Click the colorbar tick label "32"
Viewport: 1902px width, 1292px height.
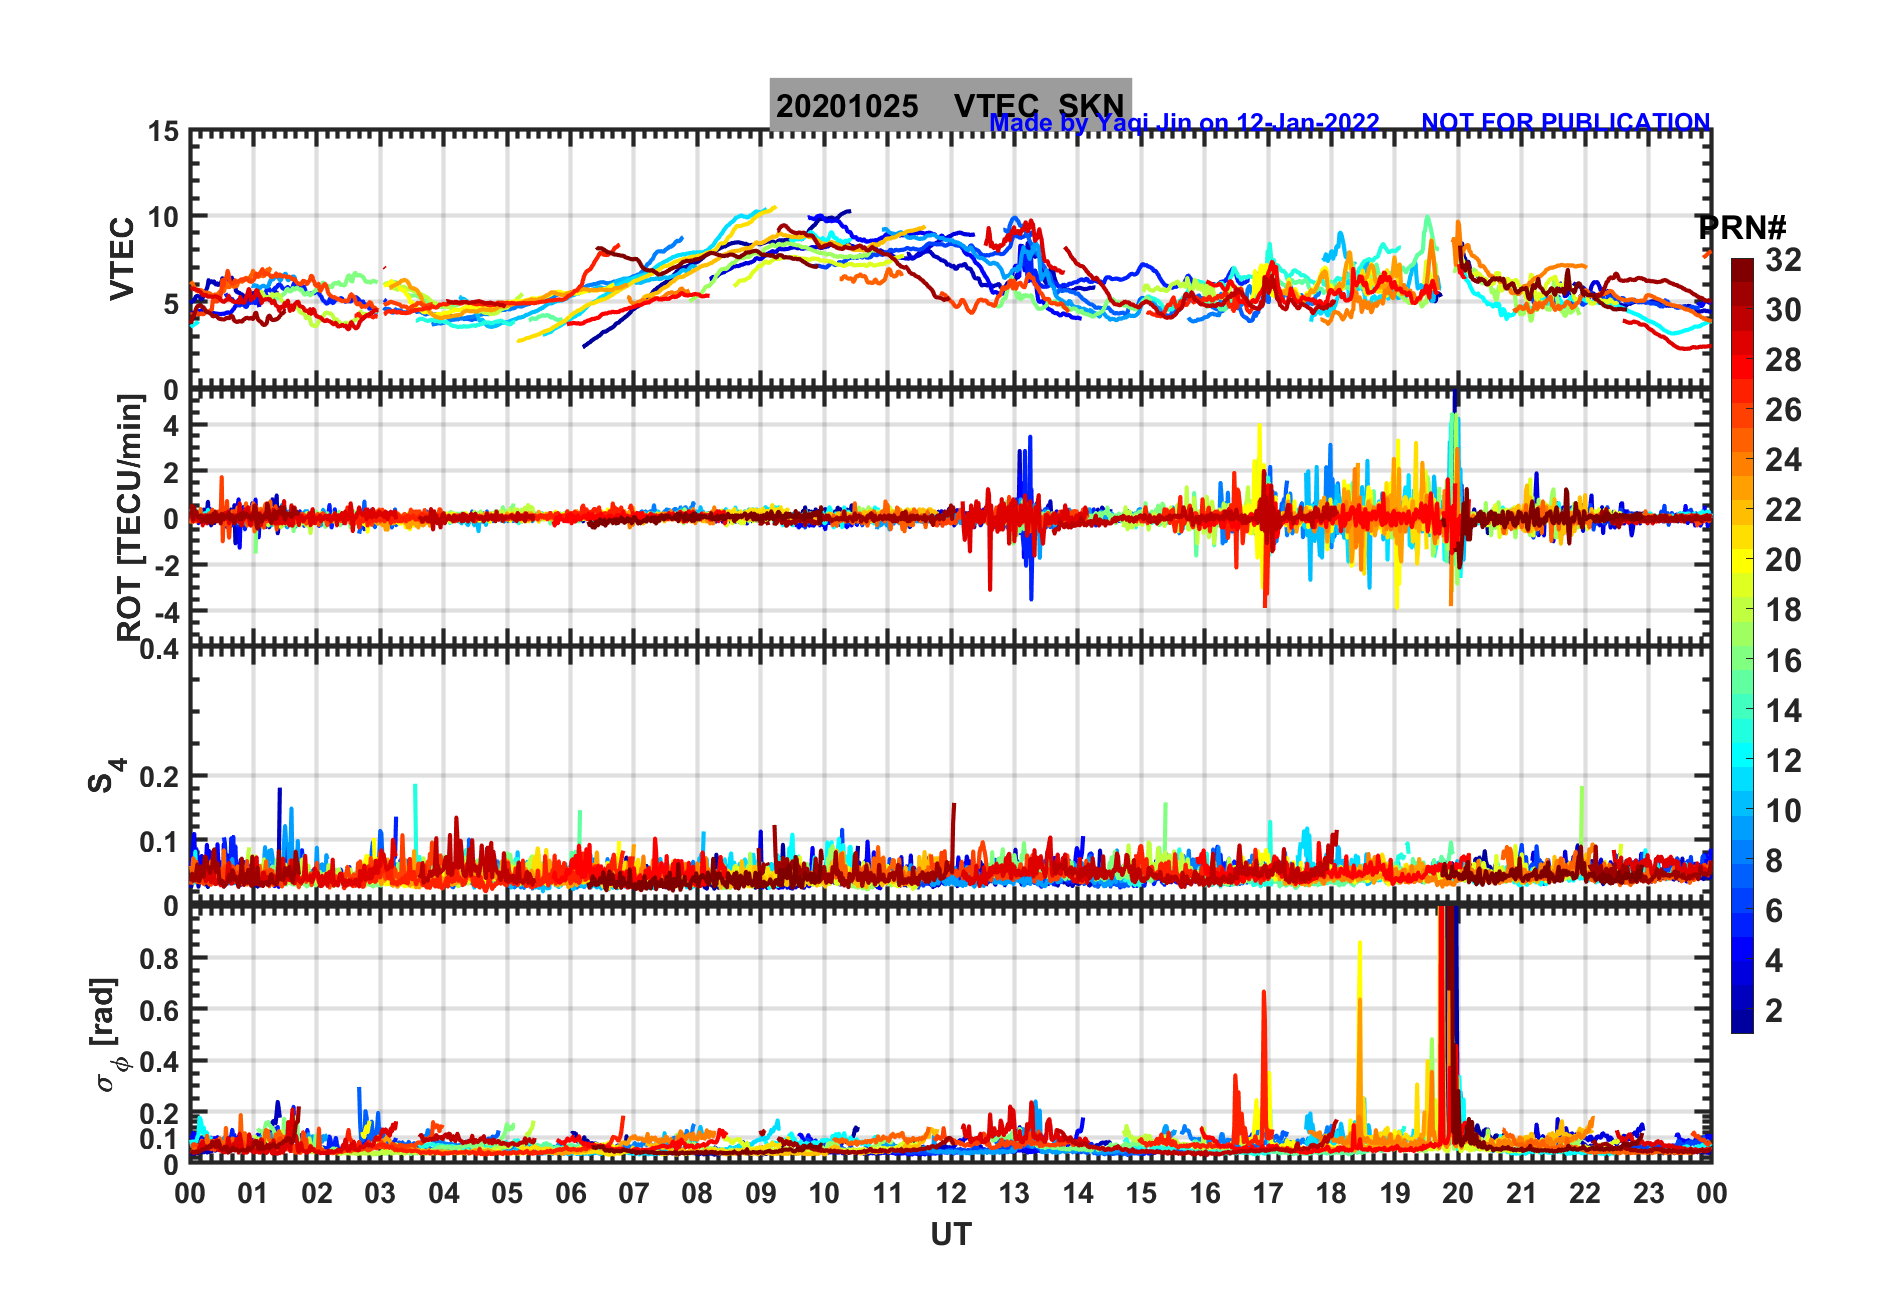[x=1783, y=260]
